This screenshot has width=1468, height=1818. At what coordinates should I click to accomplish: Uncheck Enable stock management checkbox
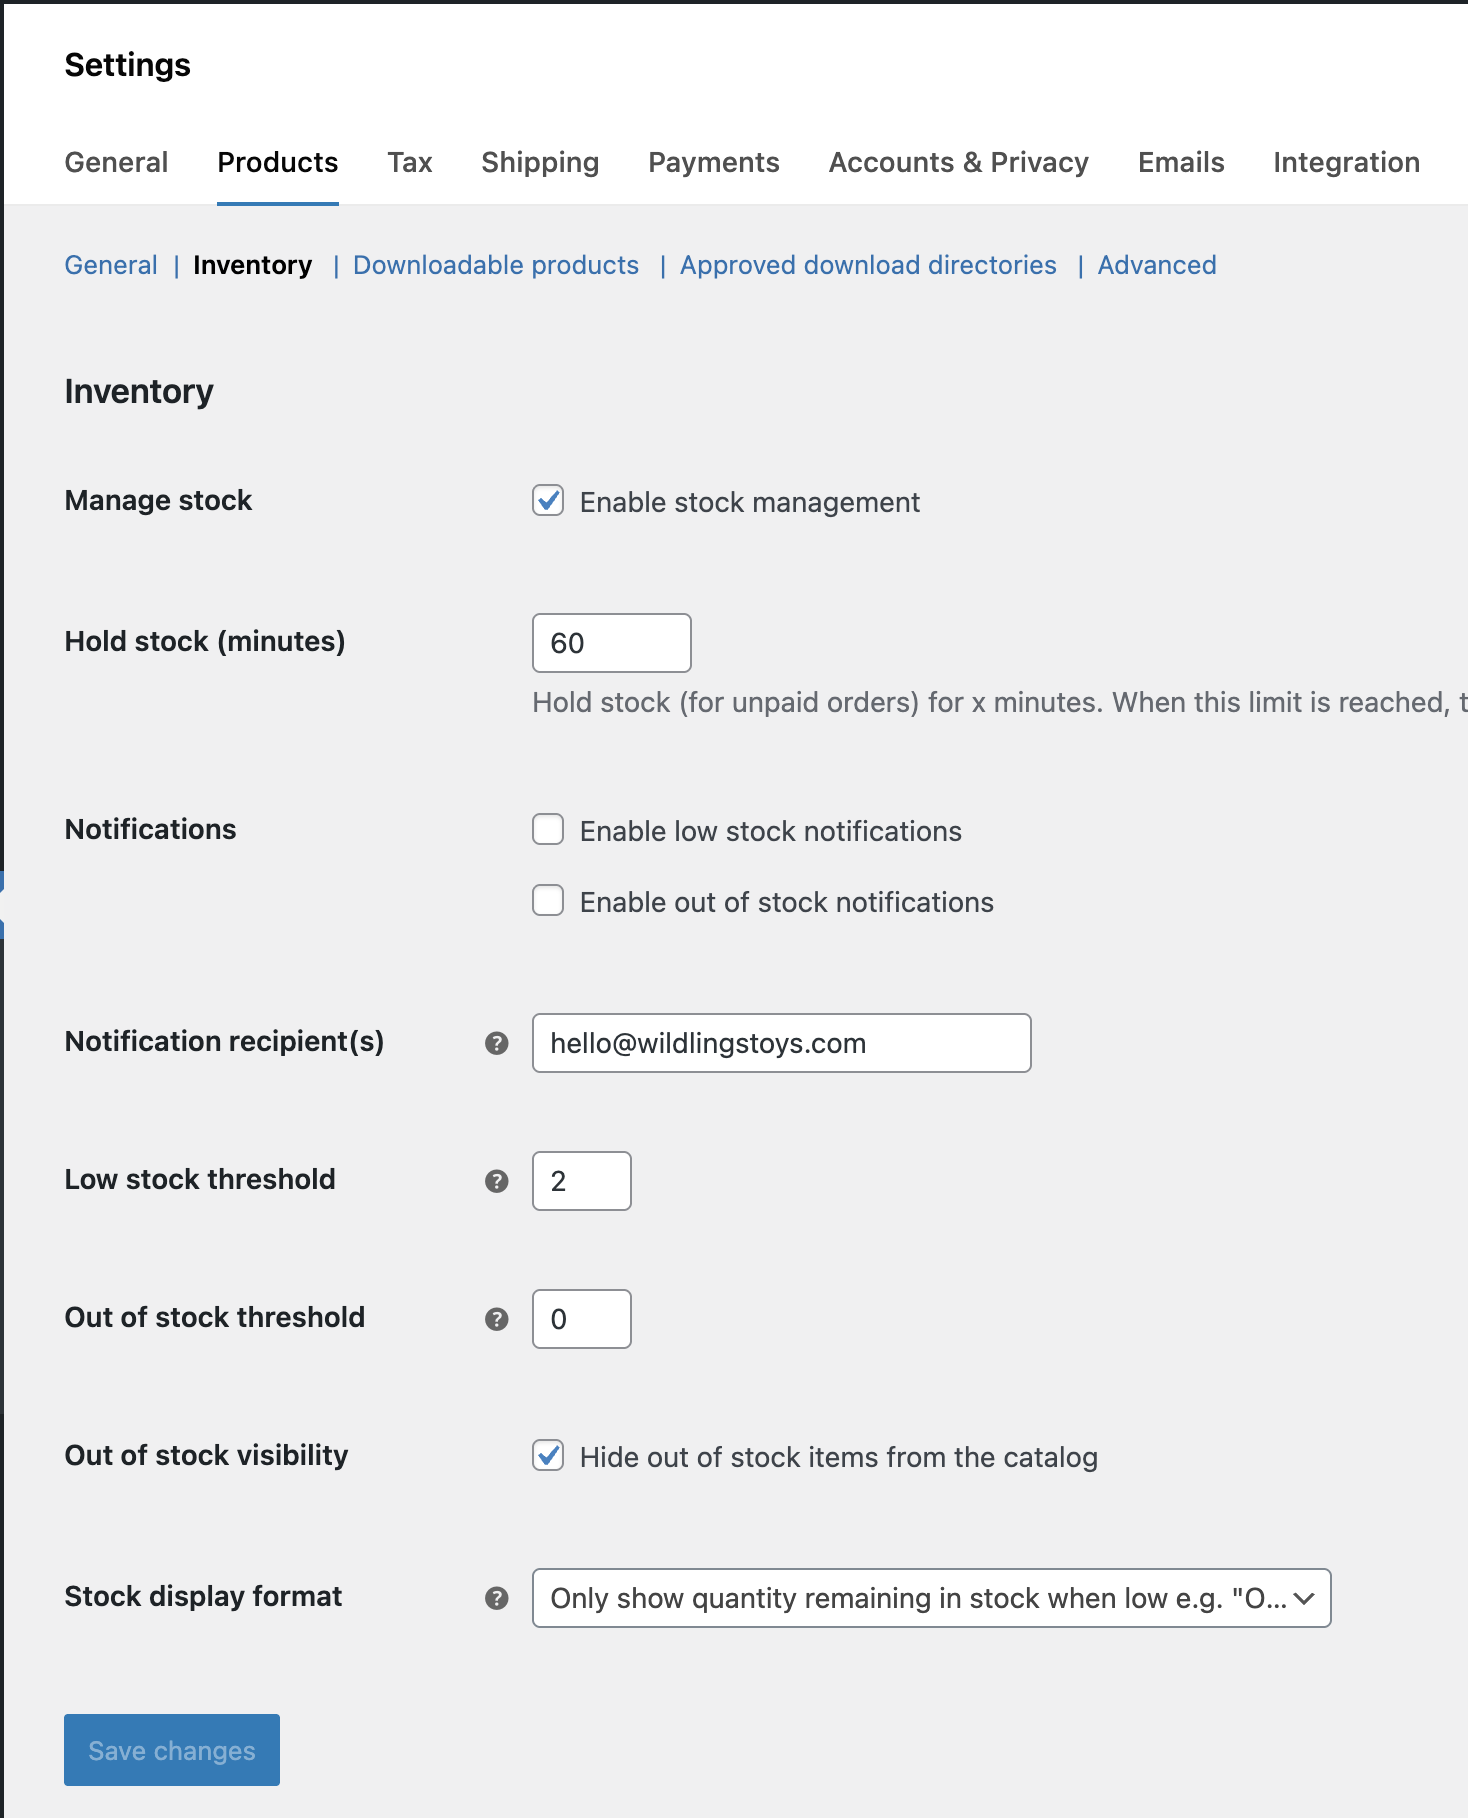point(548,501)
